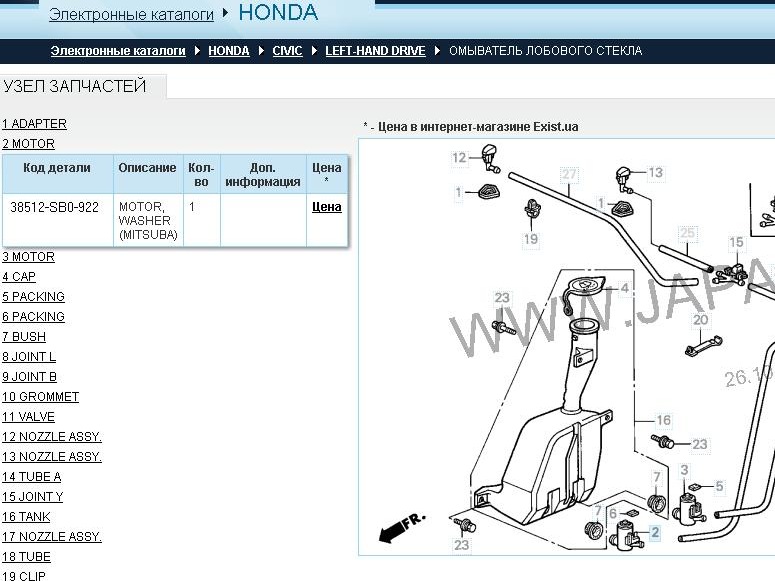
Task: Select the 7 BUSH part link
Action: (24, 337)
